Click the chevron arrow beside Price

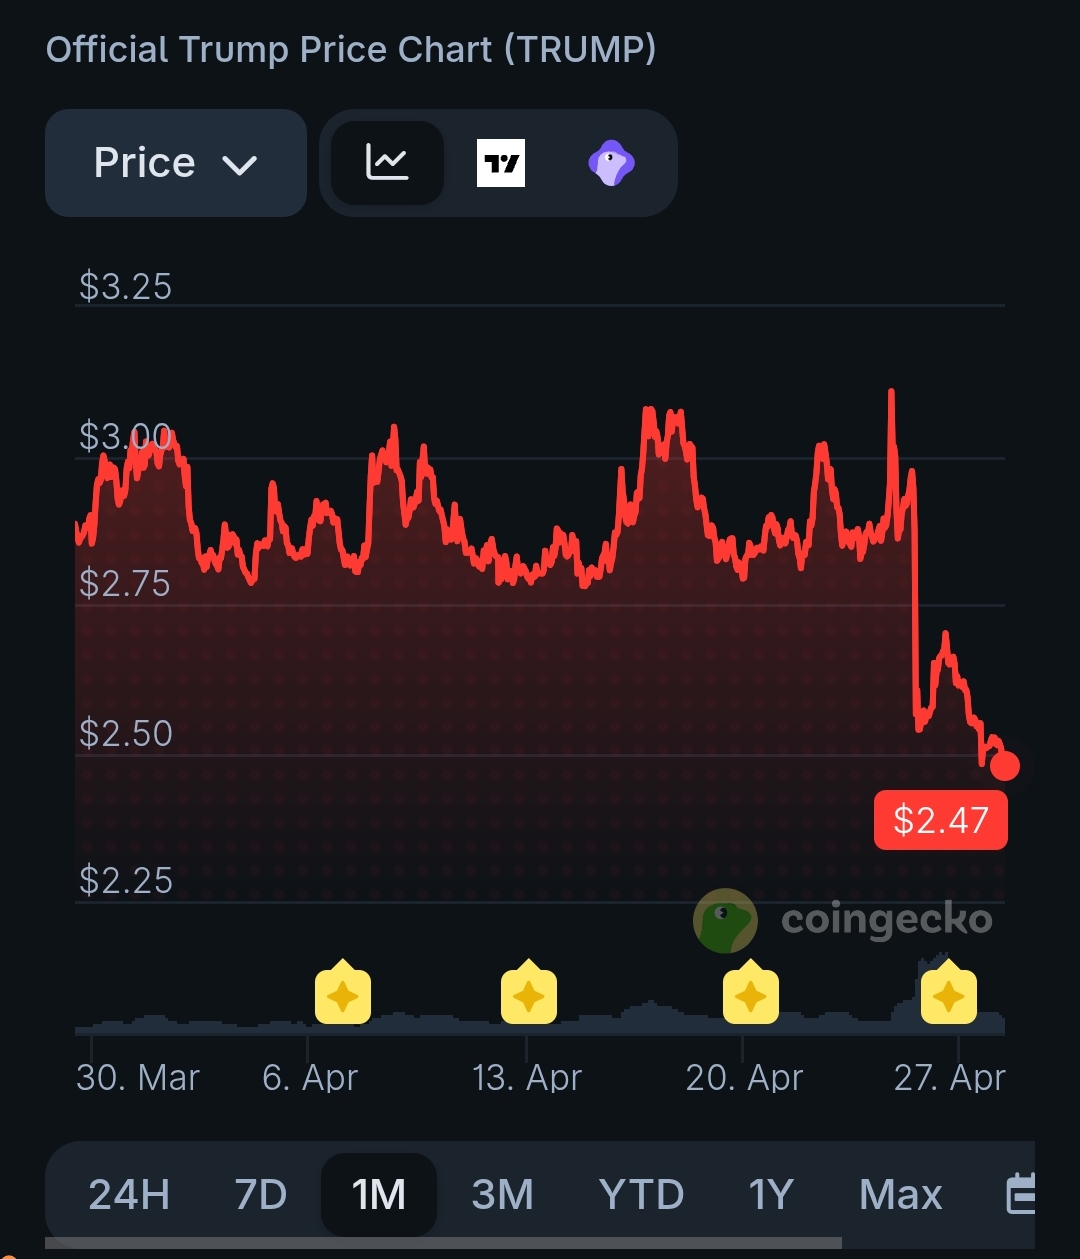(x=240, y=165)
